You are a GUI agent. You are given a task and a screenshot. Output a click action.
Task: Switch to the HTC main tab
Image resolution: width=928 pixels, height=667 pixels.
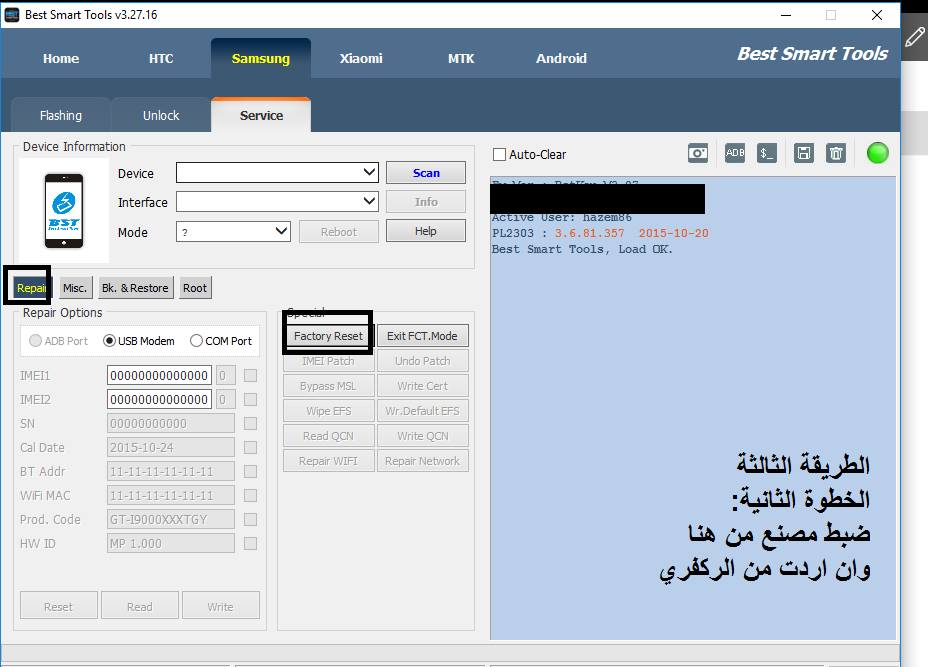point(161,58)
